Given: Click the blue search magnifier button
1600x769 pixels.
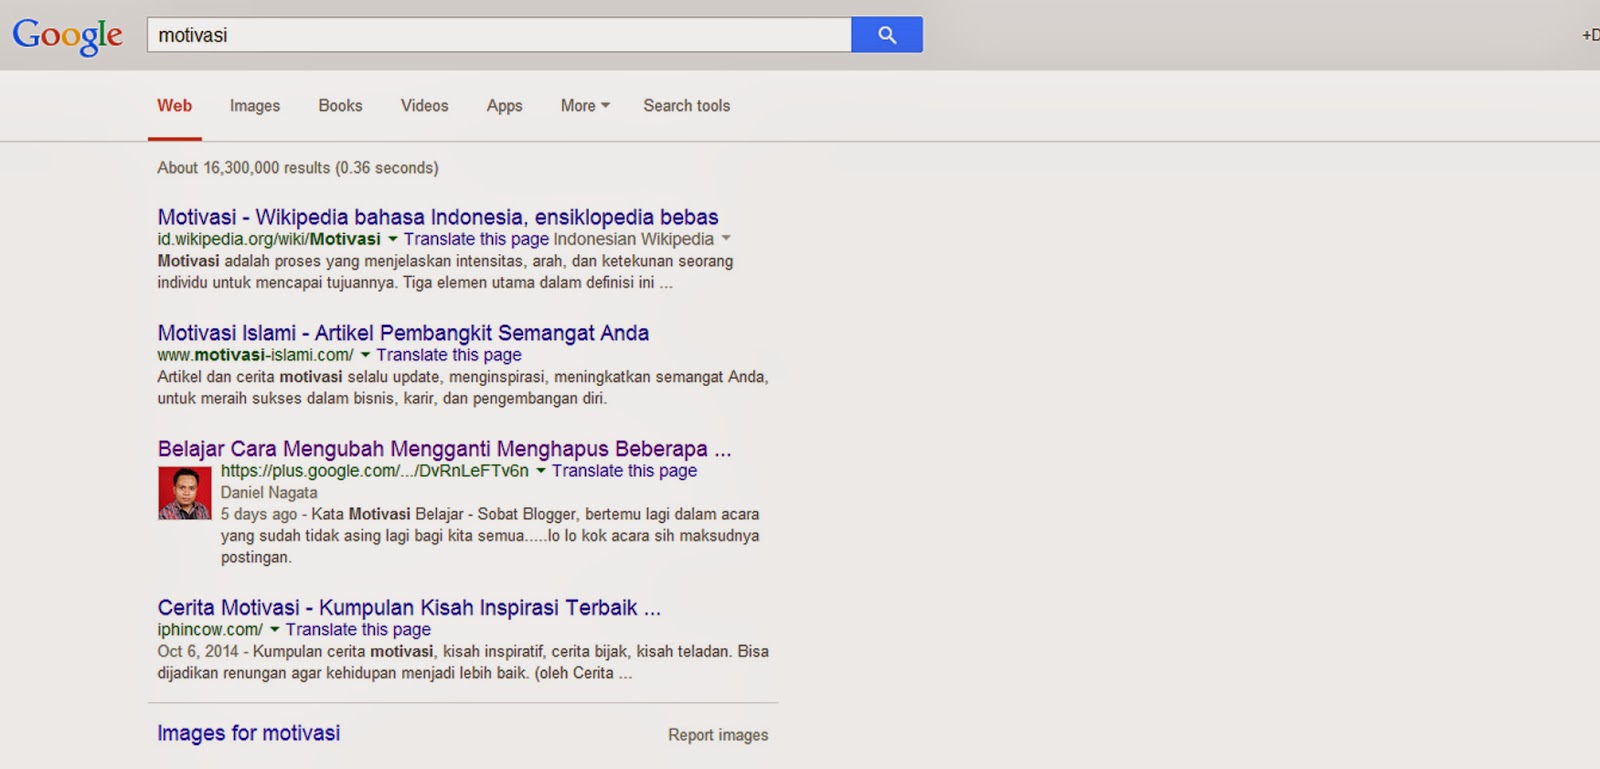Looking at the screenshot, I should point(887,35).
